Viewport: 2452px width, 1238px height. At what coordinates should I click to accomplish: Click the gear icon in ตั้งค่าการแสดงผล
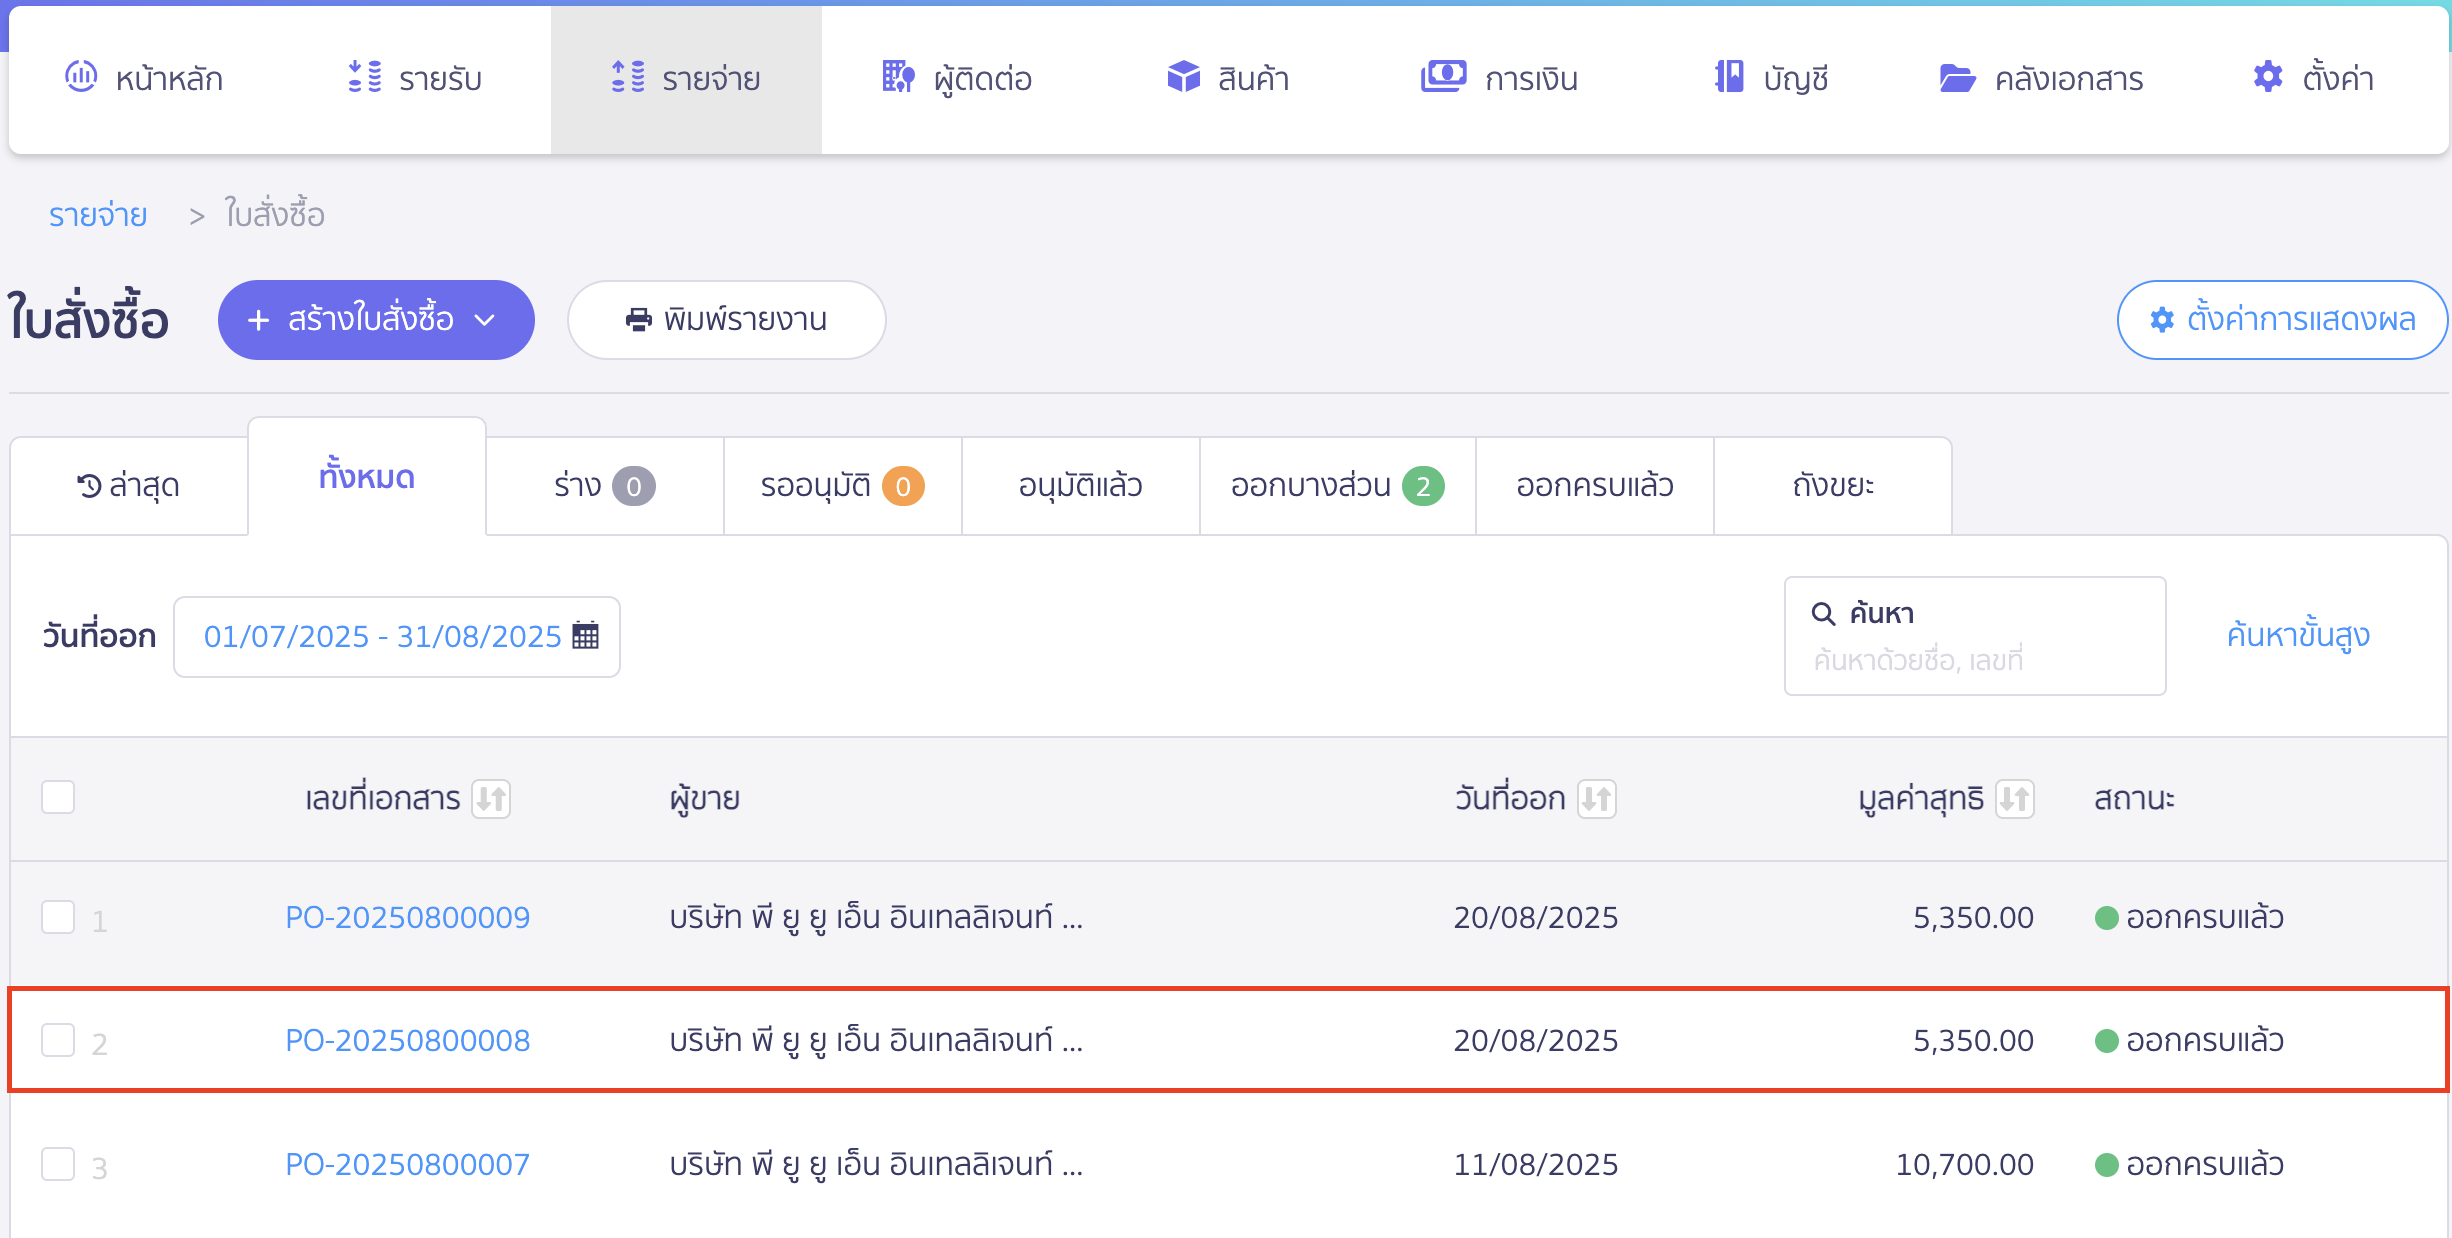(2162, 320)
